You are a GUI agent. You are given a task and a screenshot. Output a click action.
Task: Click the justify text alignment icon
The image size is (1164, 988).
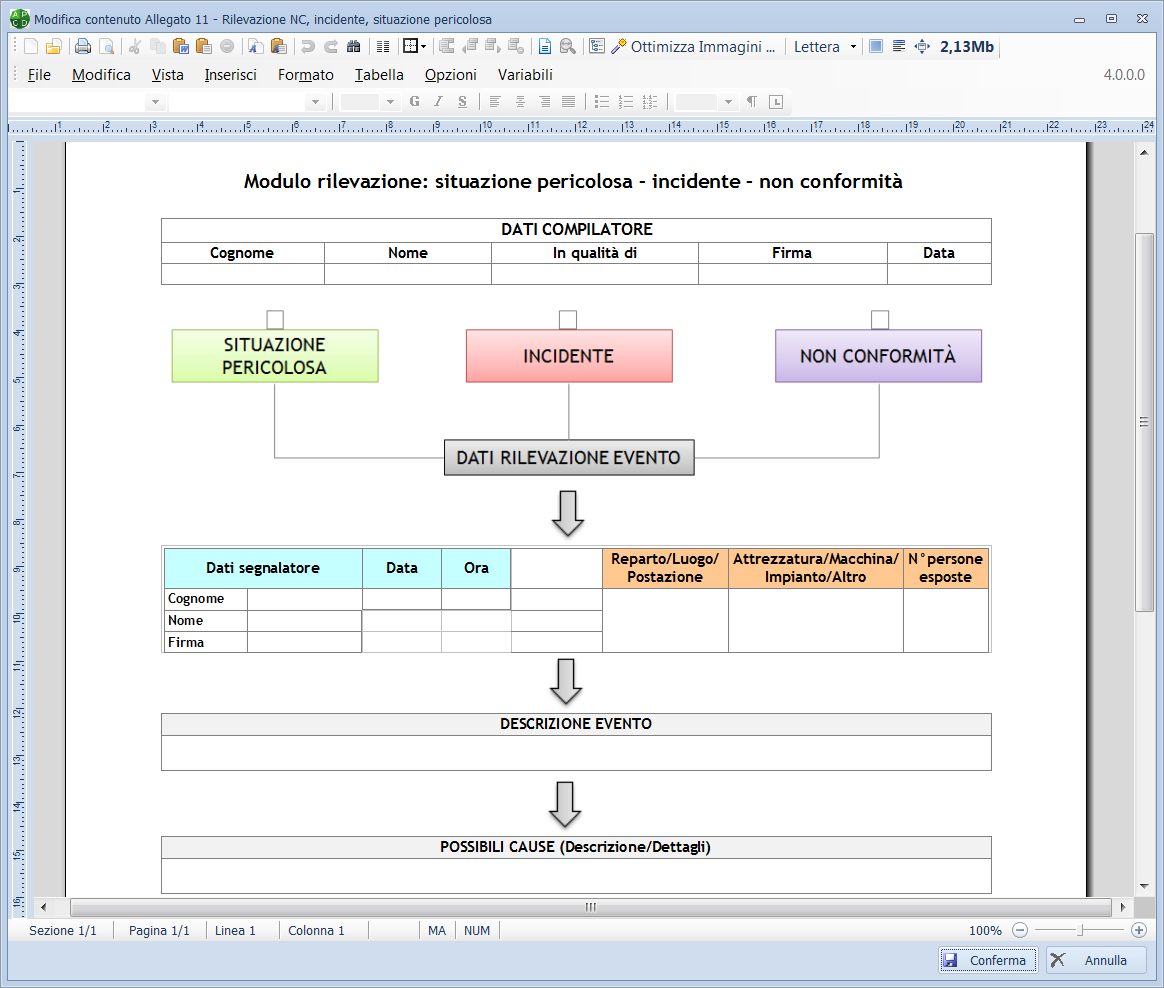[568, 101]
